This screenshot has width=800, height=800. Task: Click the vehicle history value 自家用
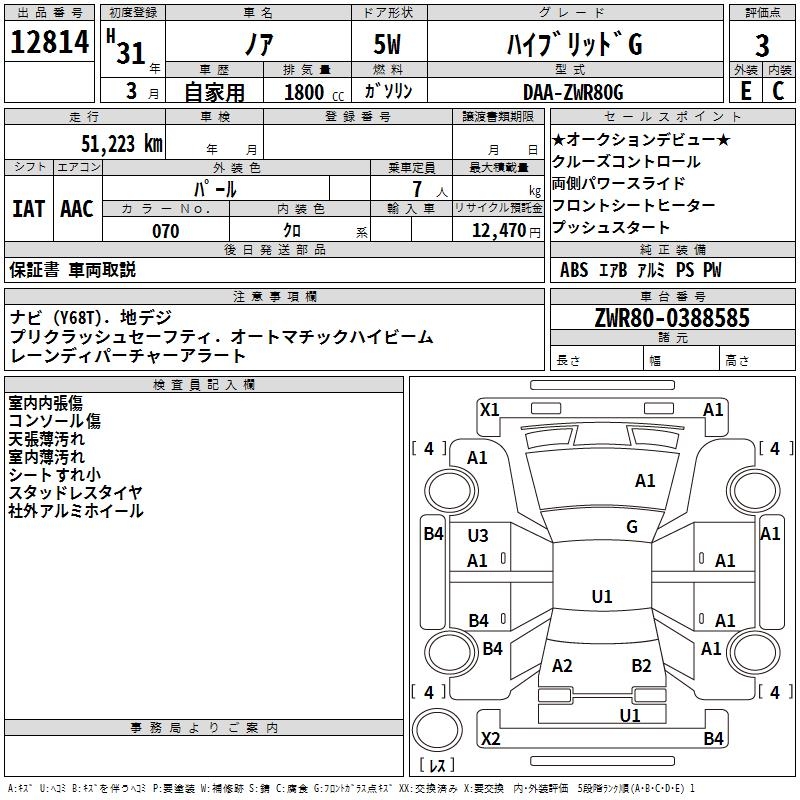pos(214,92)
